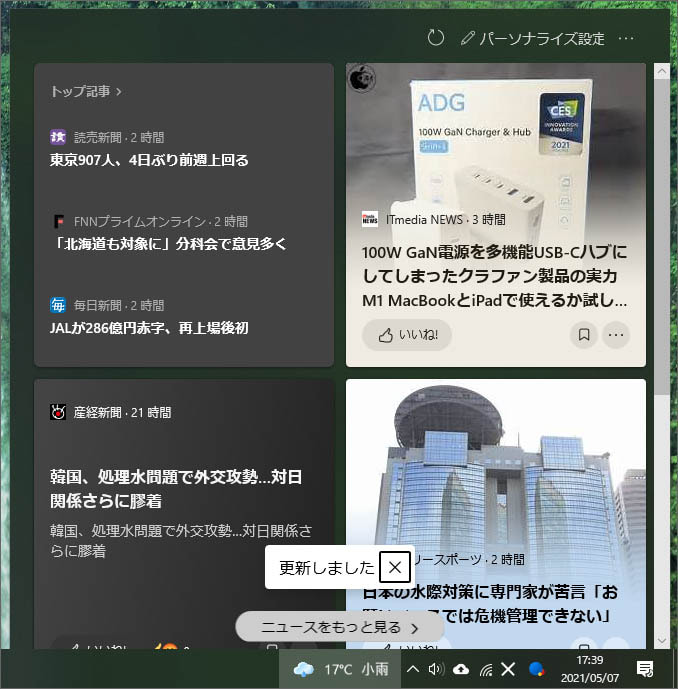Image resolution: width=678 pixels, height=689 pixels.
Task: Open パーソナライズ設定 personalize settings
Action: [533, 39]
